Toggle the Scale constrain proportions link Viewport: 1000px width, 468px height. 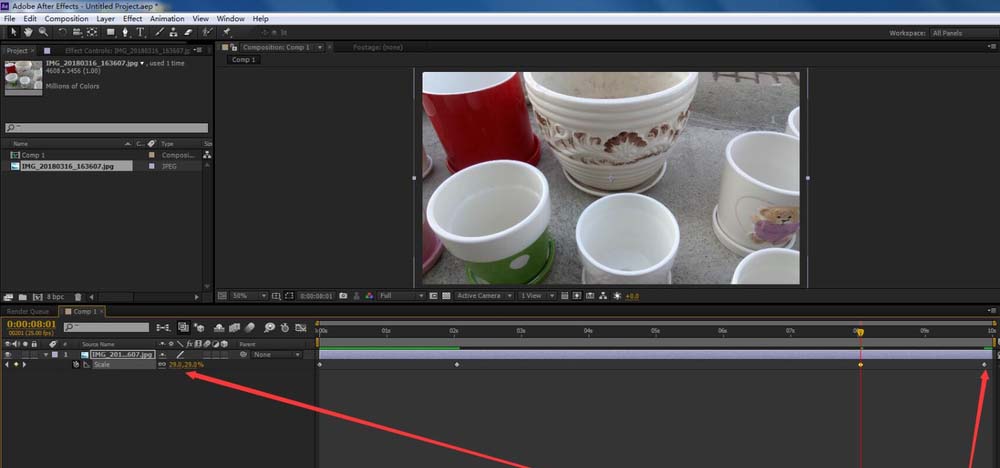(162, 365)
